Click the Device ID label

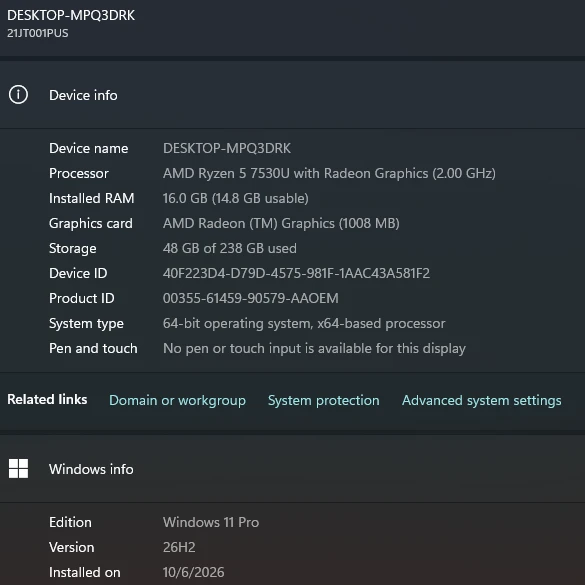78,273
